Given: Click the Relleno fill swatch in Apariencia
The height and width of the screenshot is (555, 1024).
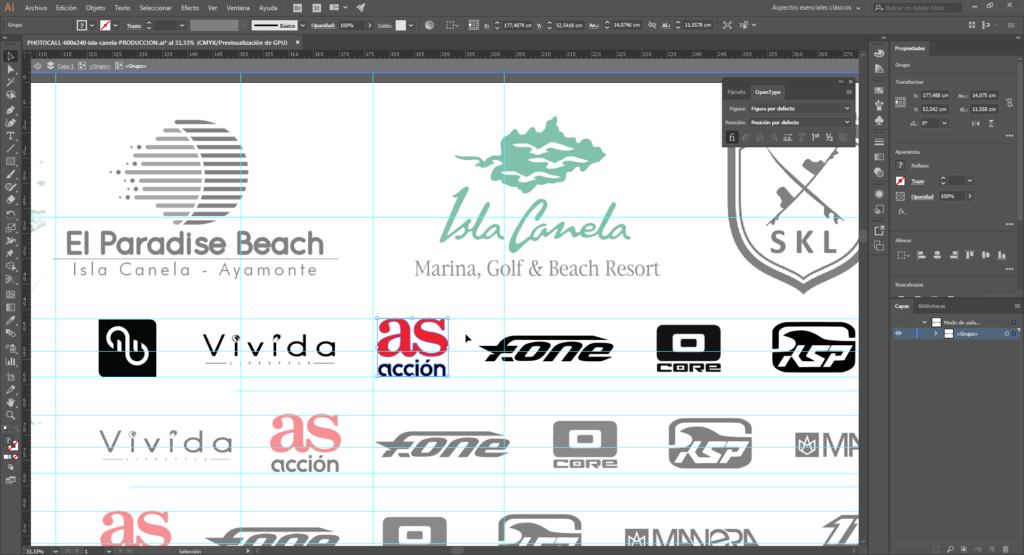Looking at the screenshot, I should (900, 166).
